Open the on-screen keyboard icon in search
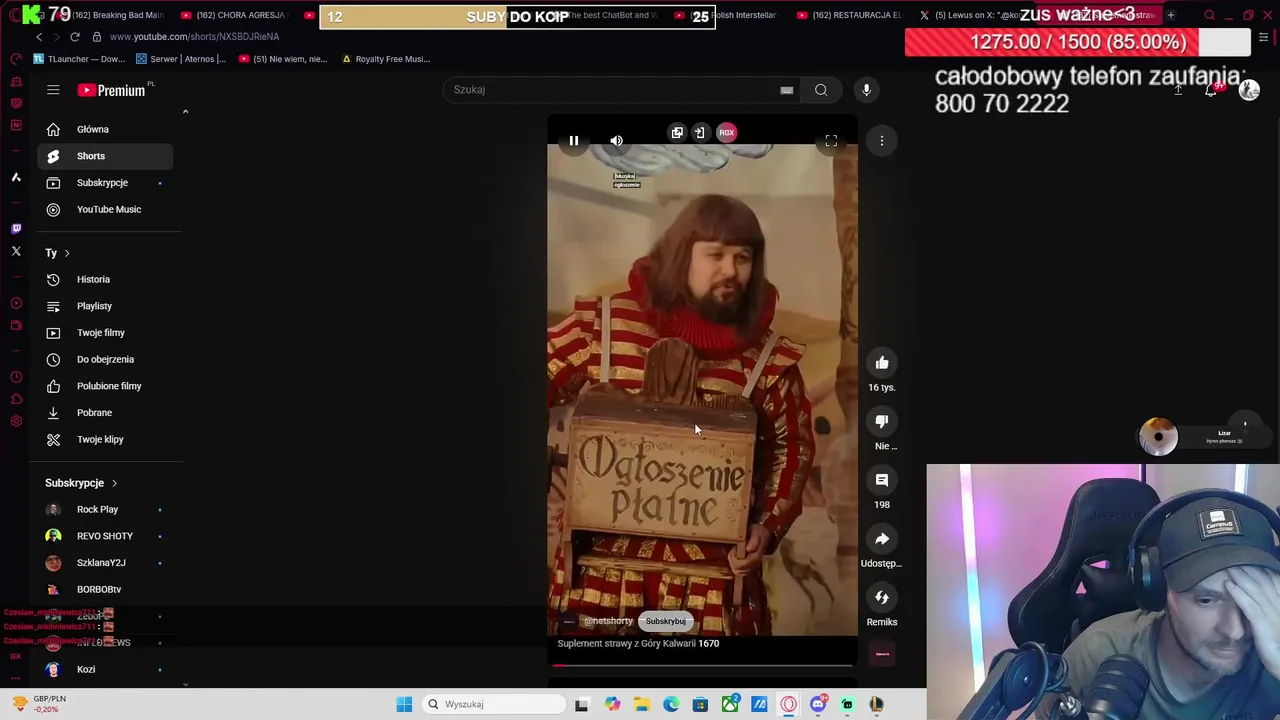Image resolution: width=1280 pixels, height=720 pixels. pos(787,90)
